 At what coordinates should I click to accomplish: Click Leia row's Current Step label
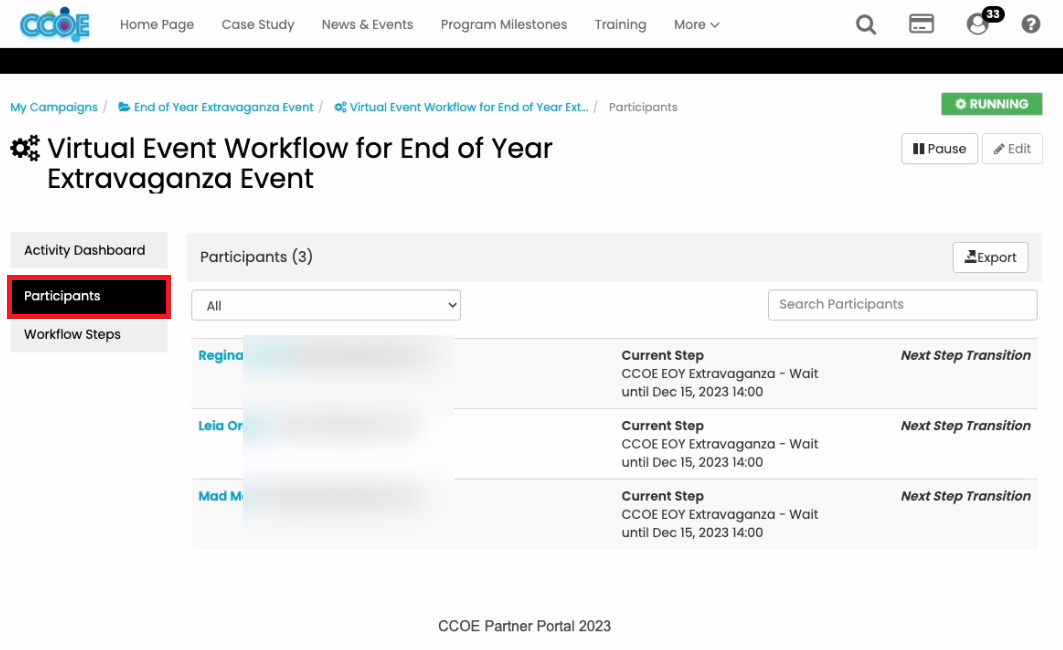pos(662,426)
